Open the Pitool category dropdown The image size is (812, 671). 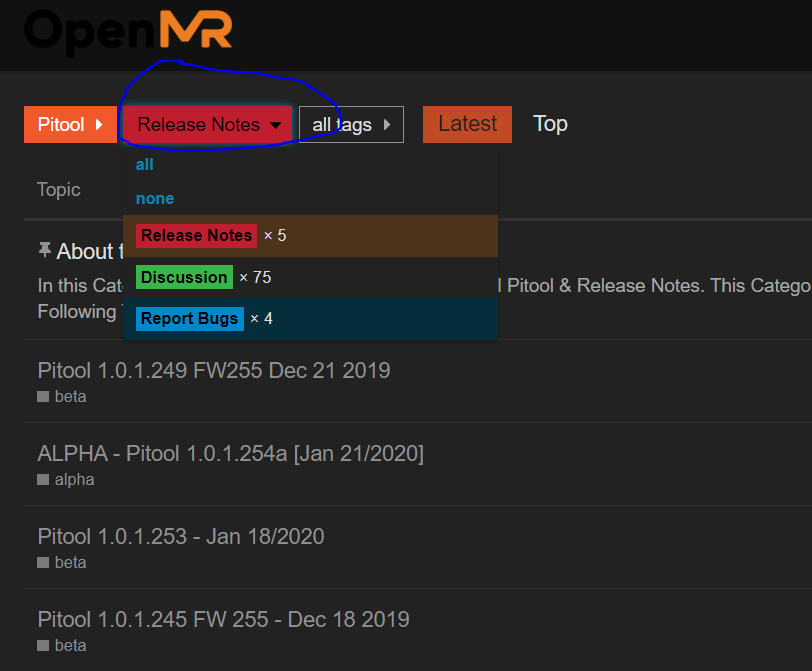(70, 125)
